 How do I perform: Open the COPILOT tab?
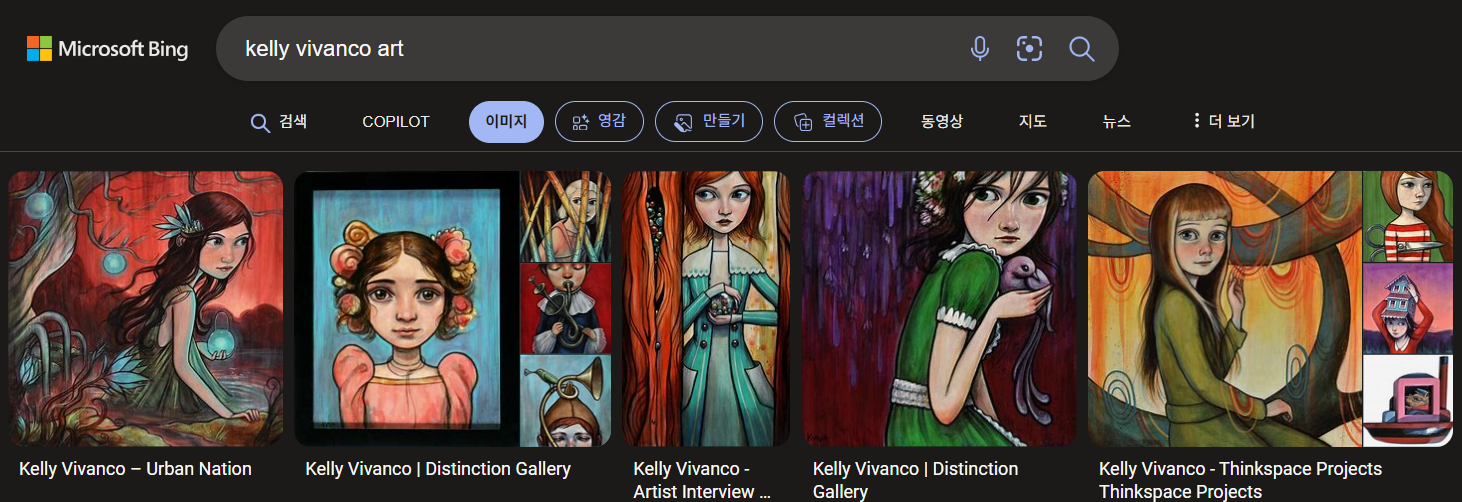point(396,122)
